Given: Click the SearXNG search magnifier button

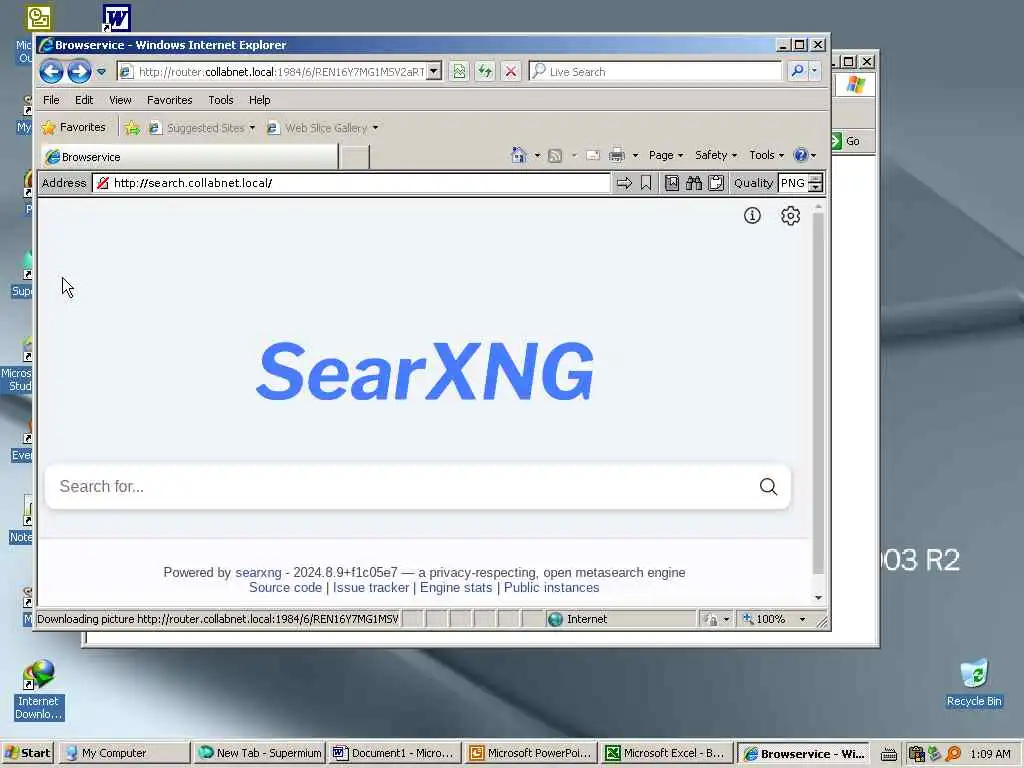Looking at the screenshot, I should click(769, 487).
